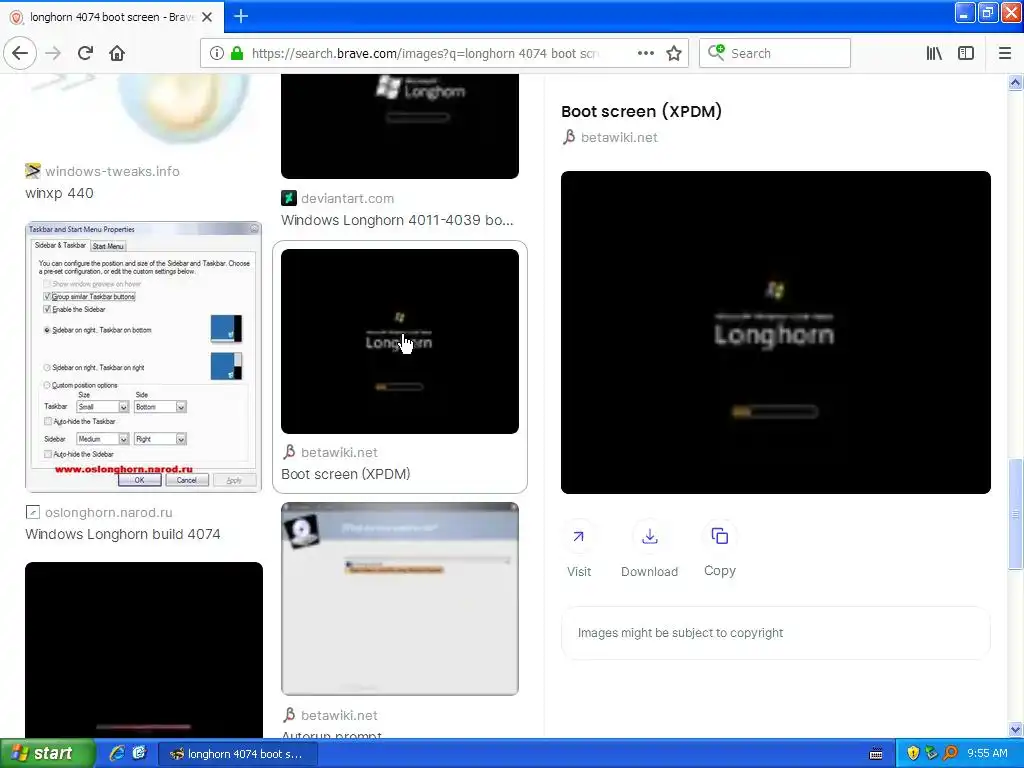Viewport: 1024px width, 768px height.
Task: Click betawiki.net link under Boot screen thumbnail
Action: pyautogui.click(x=339, y=452)
